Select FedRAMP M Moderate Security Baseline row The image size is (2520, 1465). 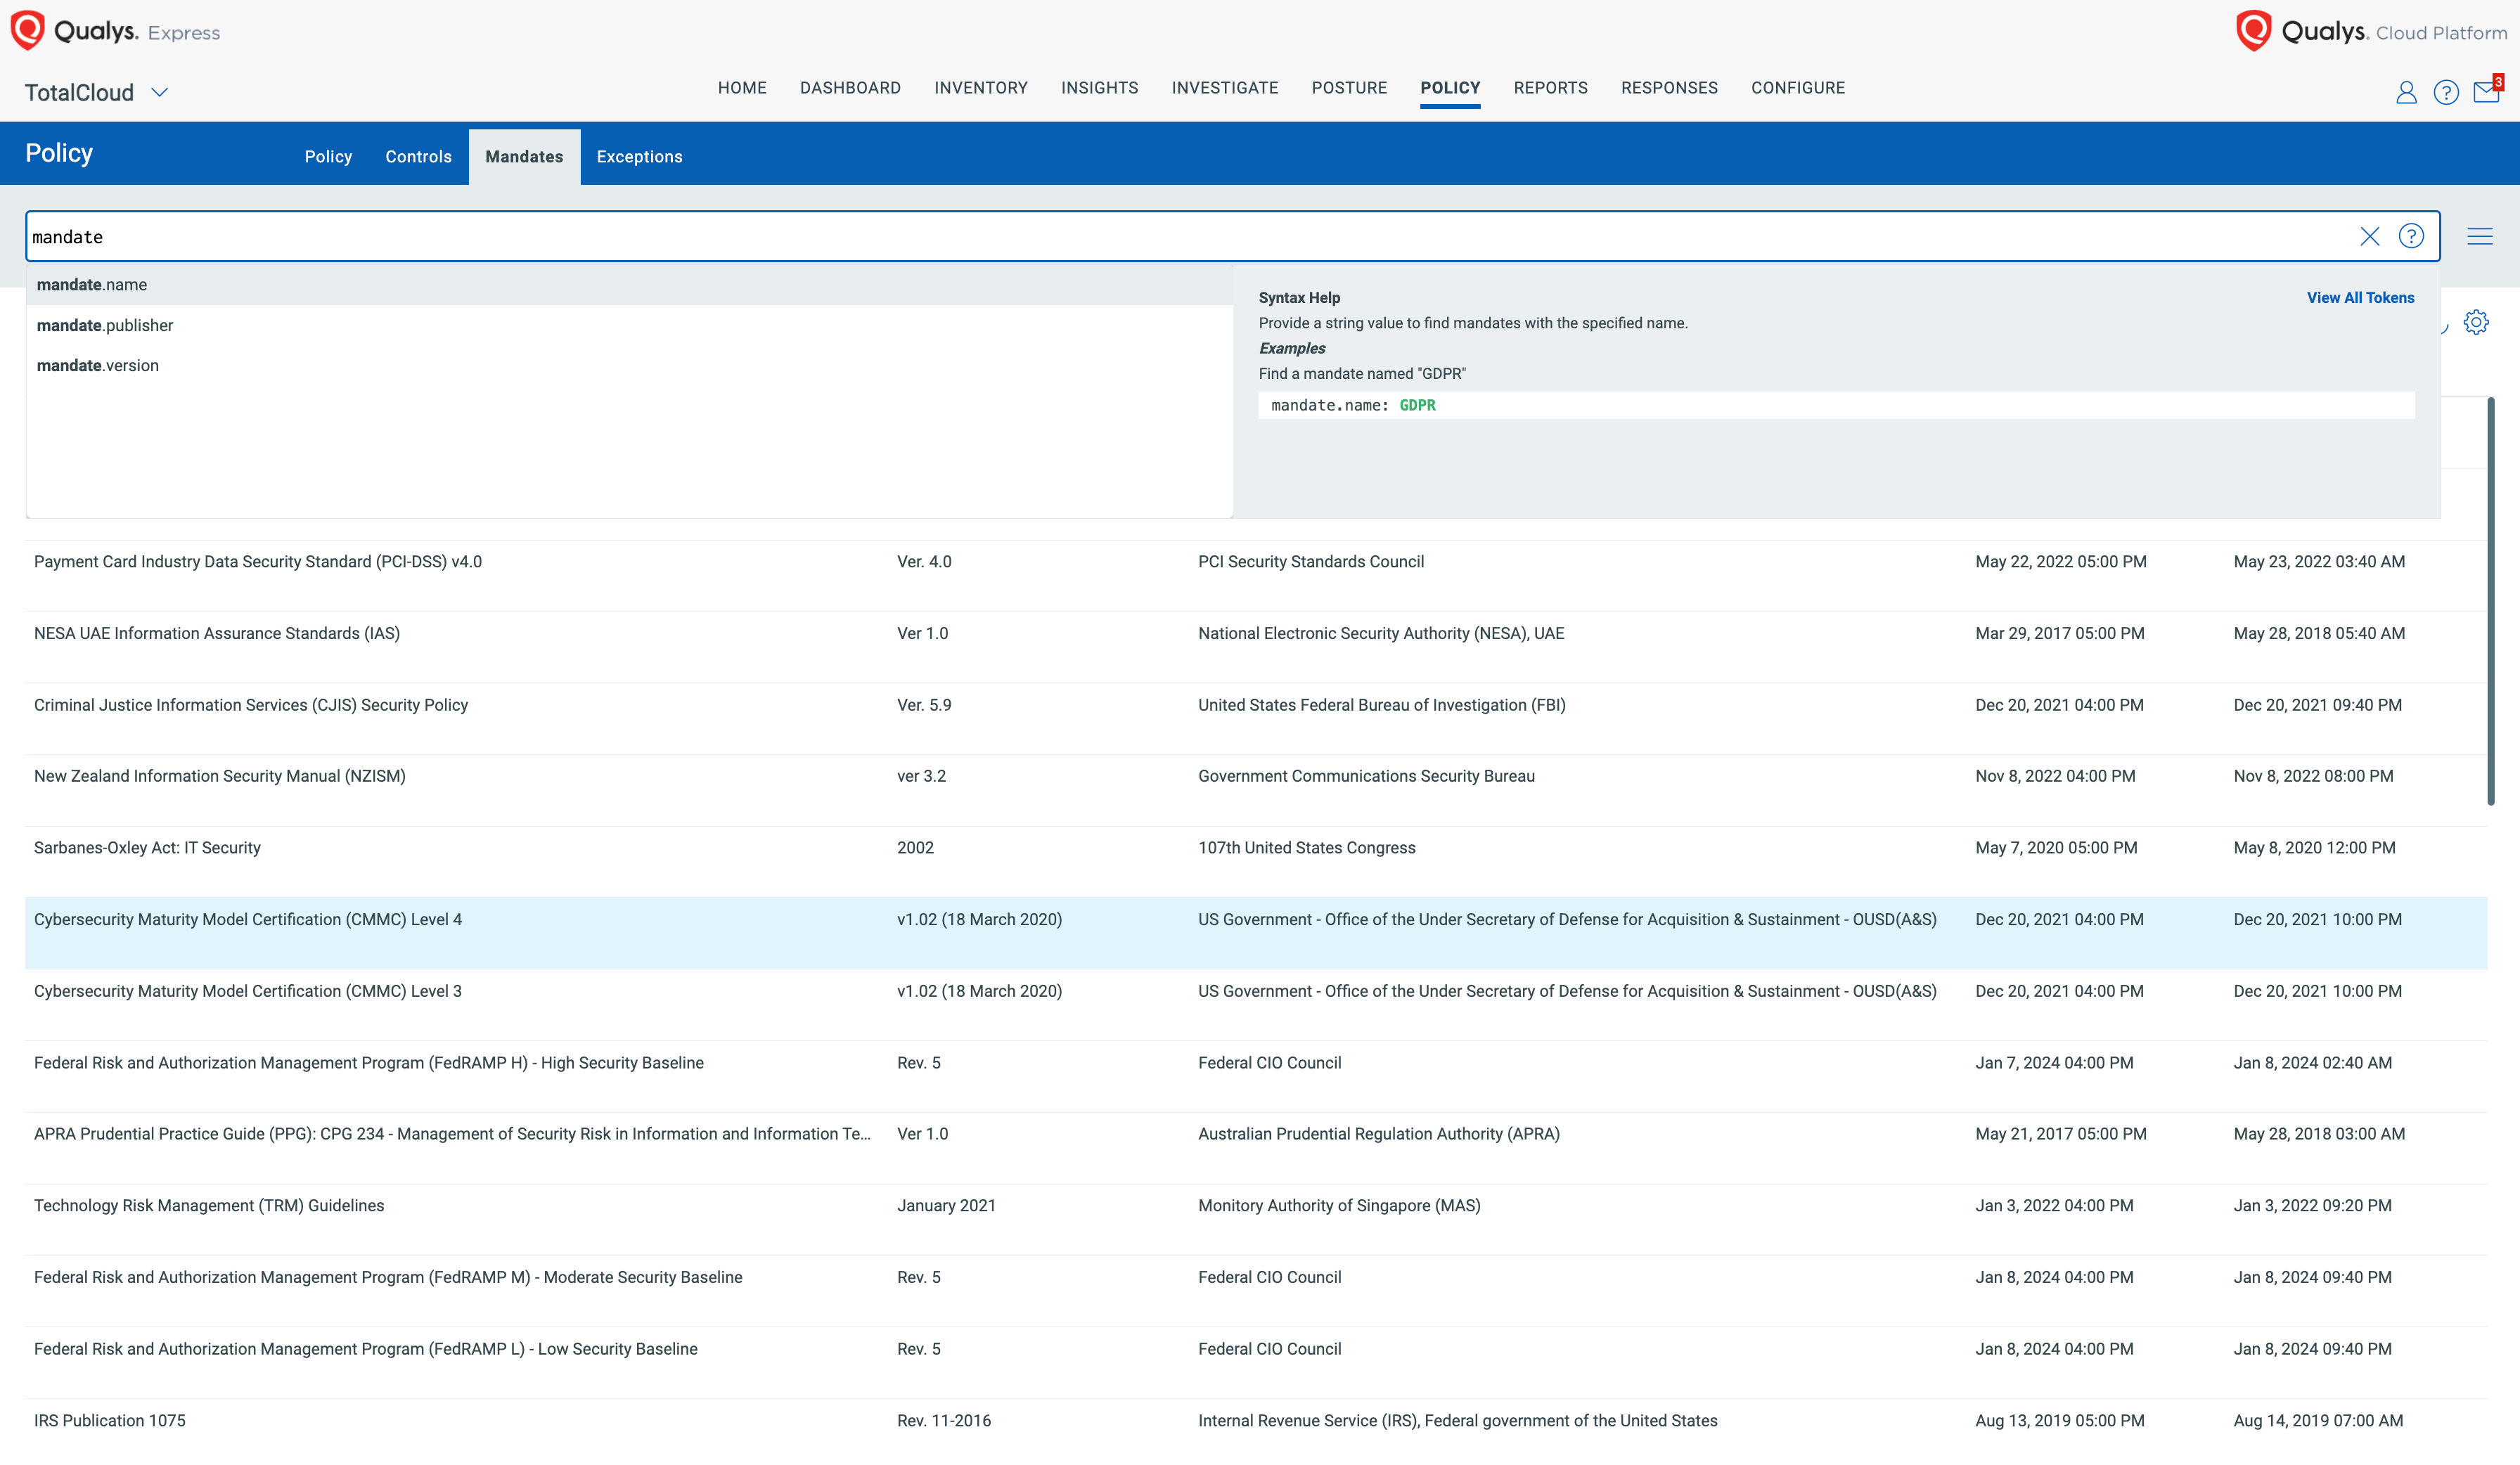[1255, 1291]
